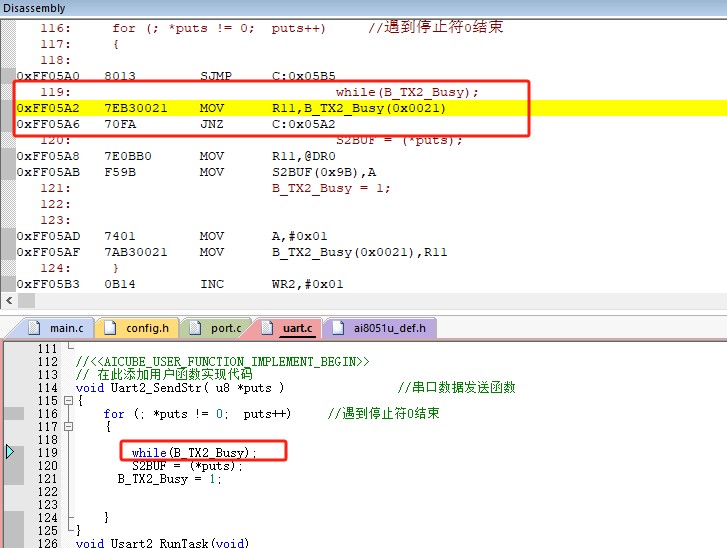Select the port.c tab

click(218, 328)
